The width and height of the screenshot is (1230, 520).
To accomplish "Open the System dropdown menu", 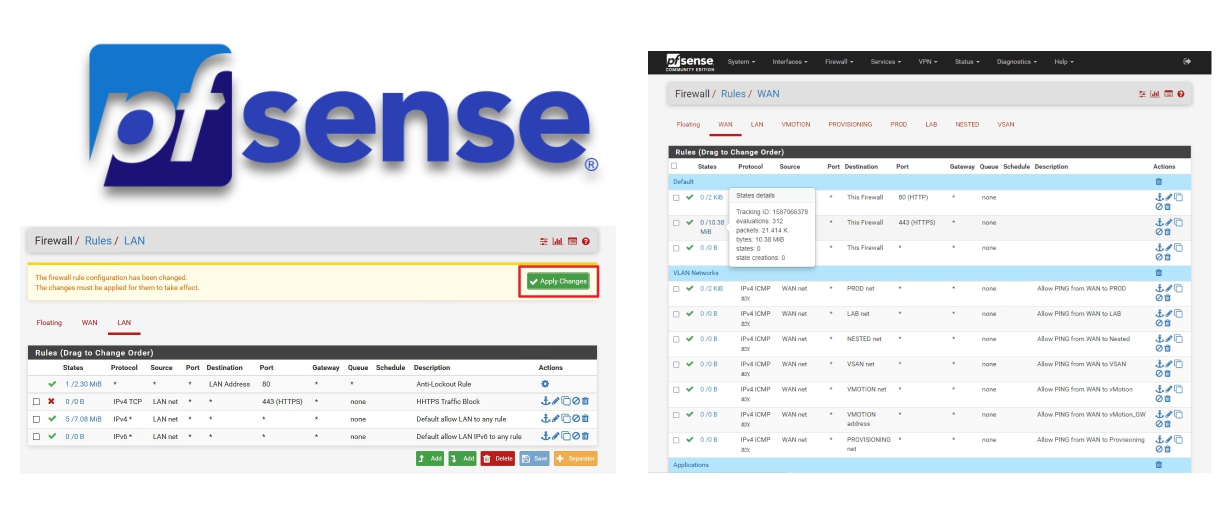I will (741, 62).
